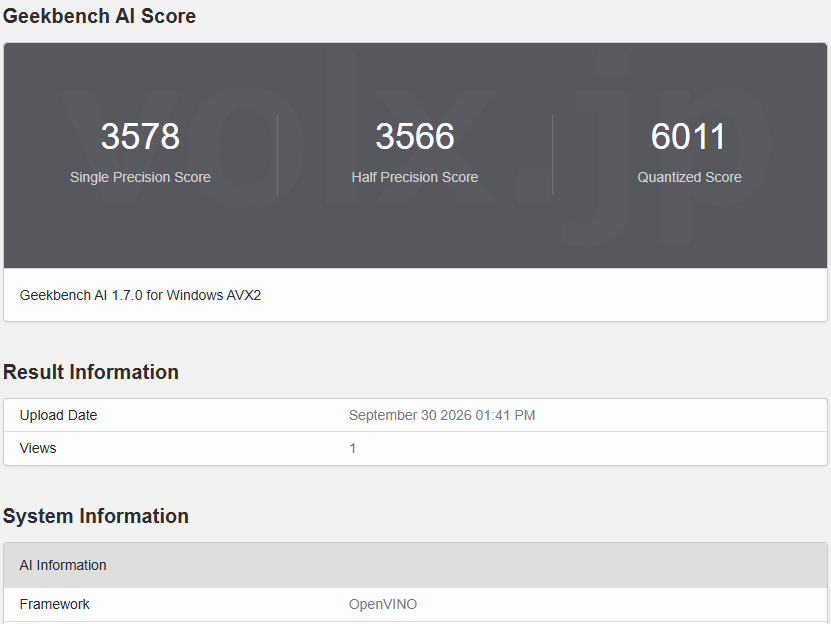This screenshot has height=624, width=831.
Task: Select the 6011 quantized score value
Action: click(x=688, y=137)
